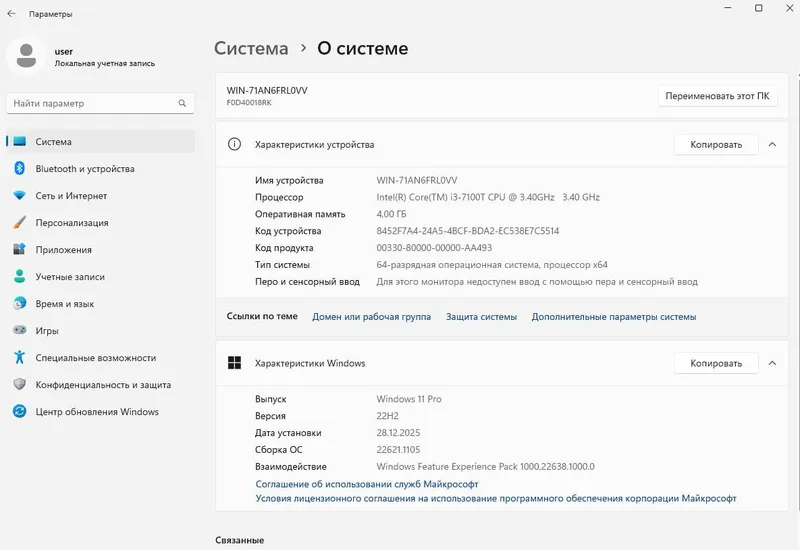Click the info icon beside Характеристики устройства
This screenshot has height=550, width=800.
point(234,144)
